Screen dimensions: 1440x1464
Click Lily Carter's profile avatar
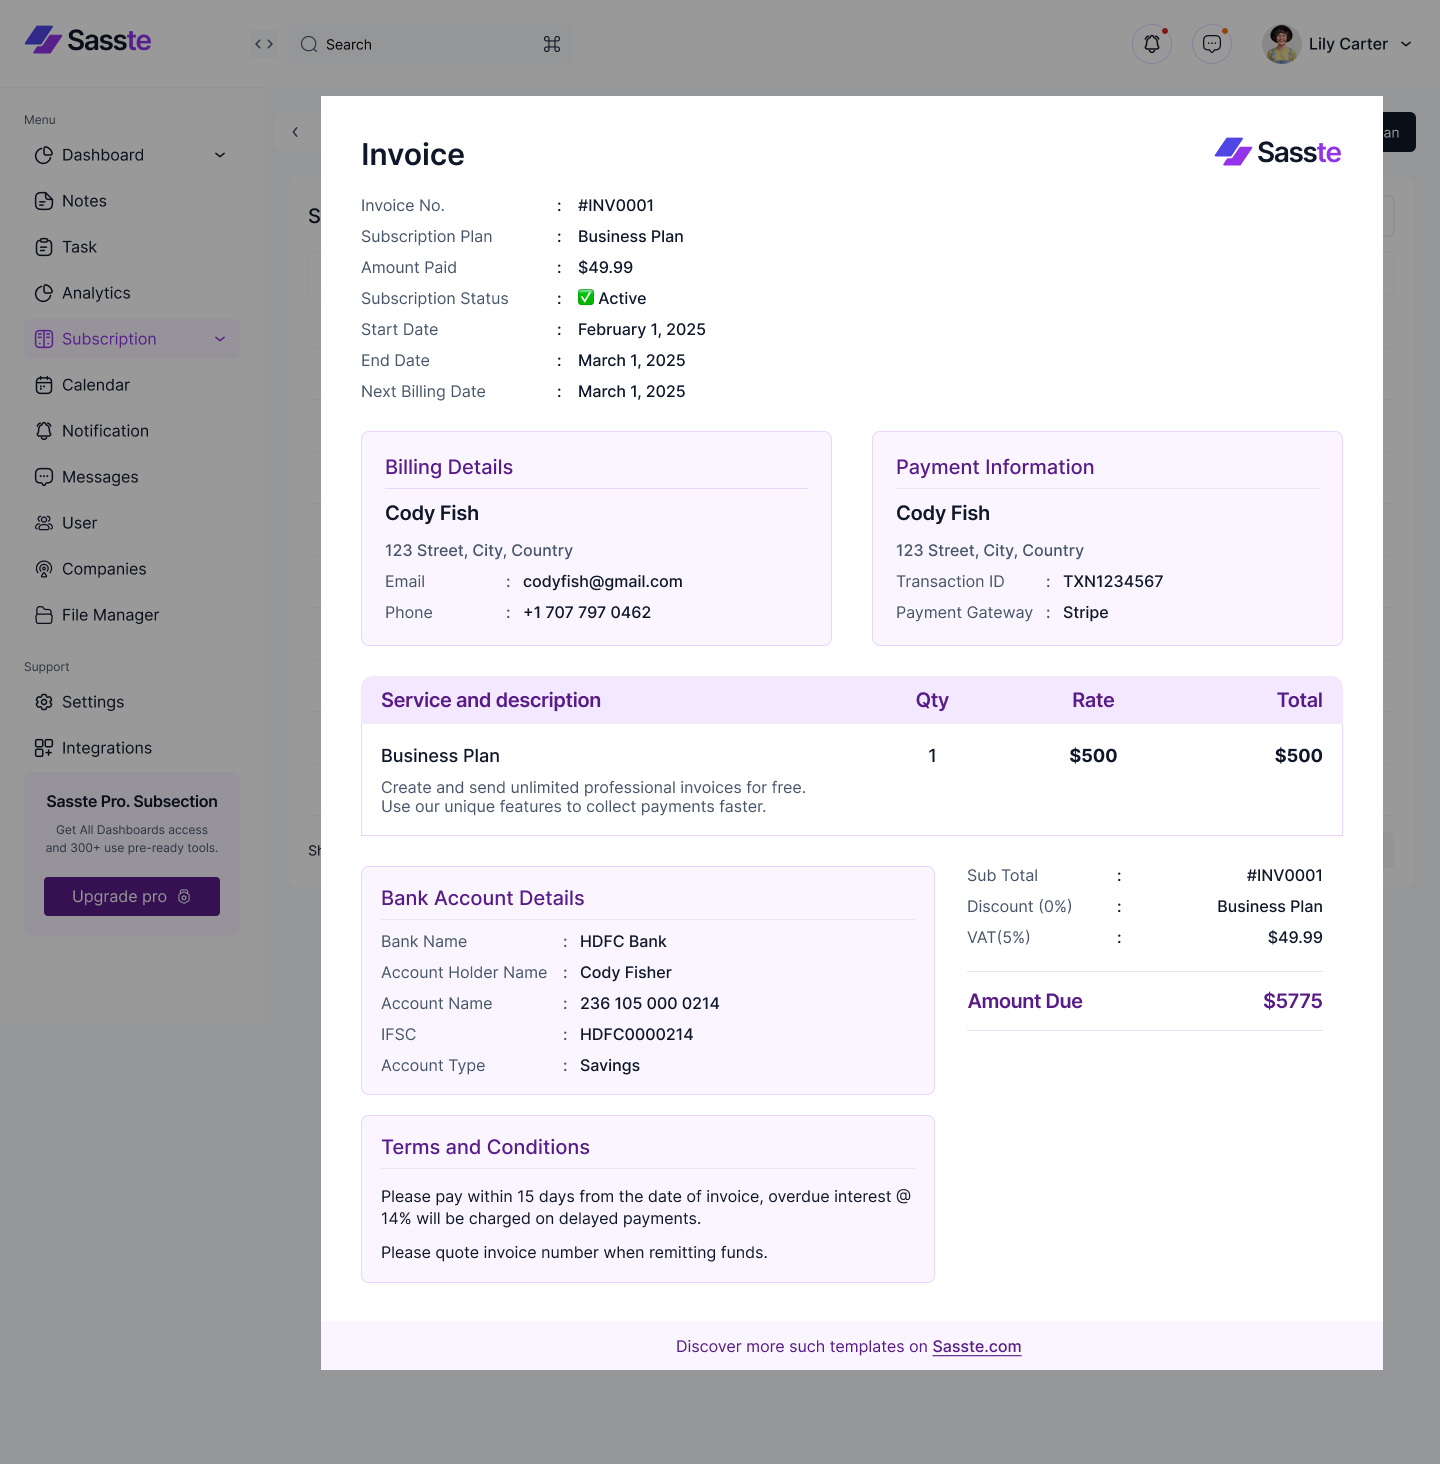(1280, 43)
